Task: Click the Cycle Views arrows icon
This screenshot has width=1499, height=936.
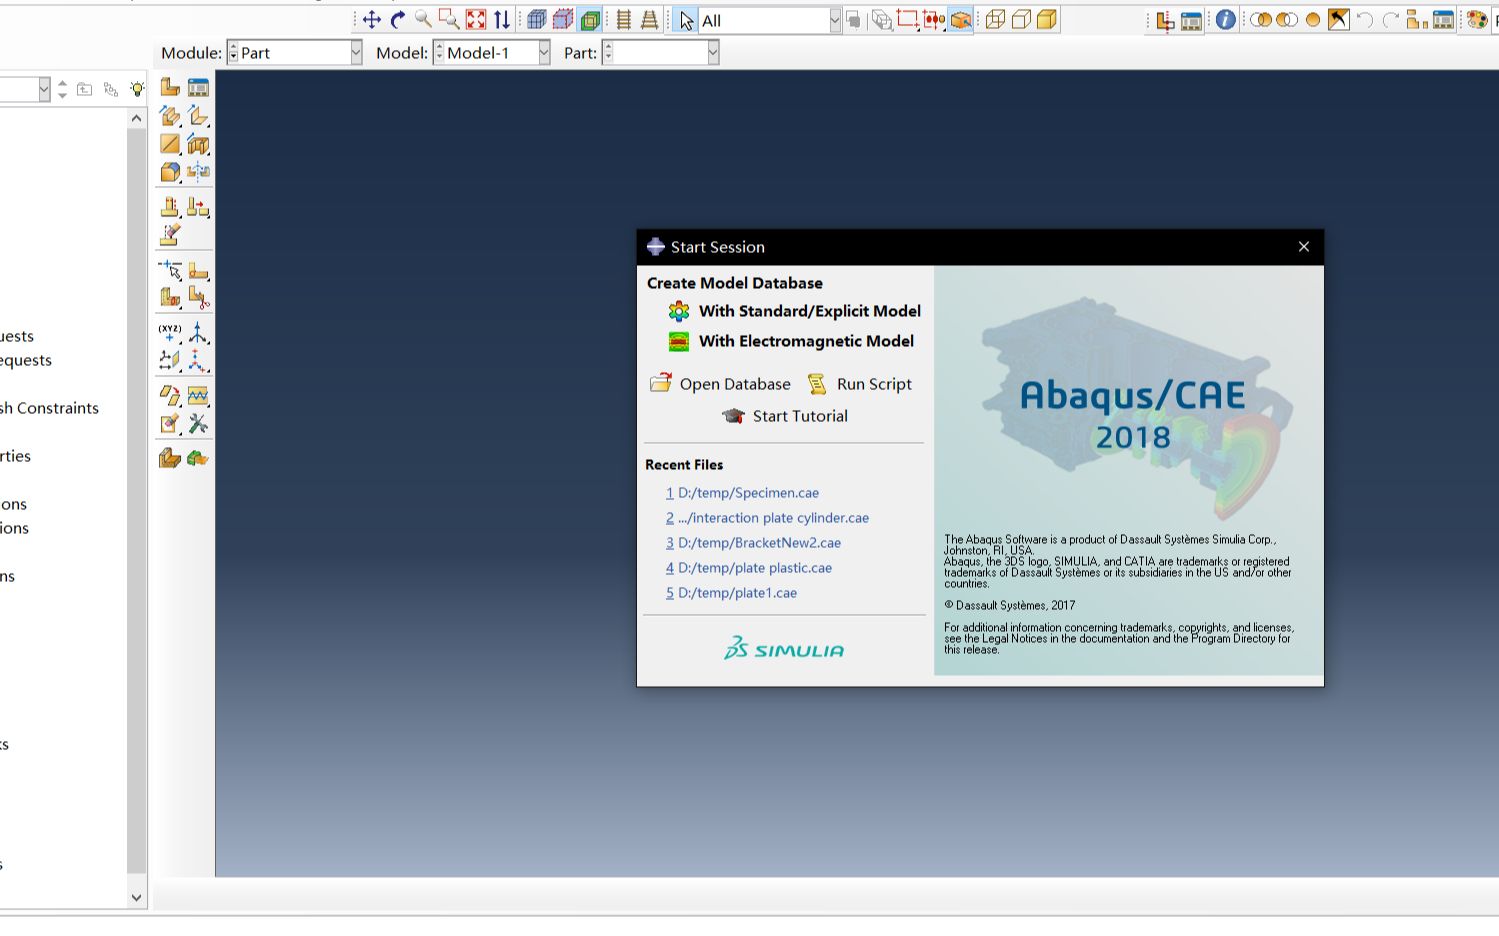Action: (502, 20)
